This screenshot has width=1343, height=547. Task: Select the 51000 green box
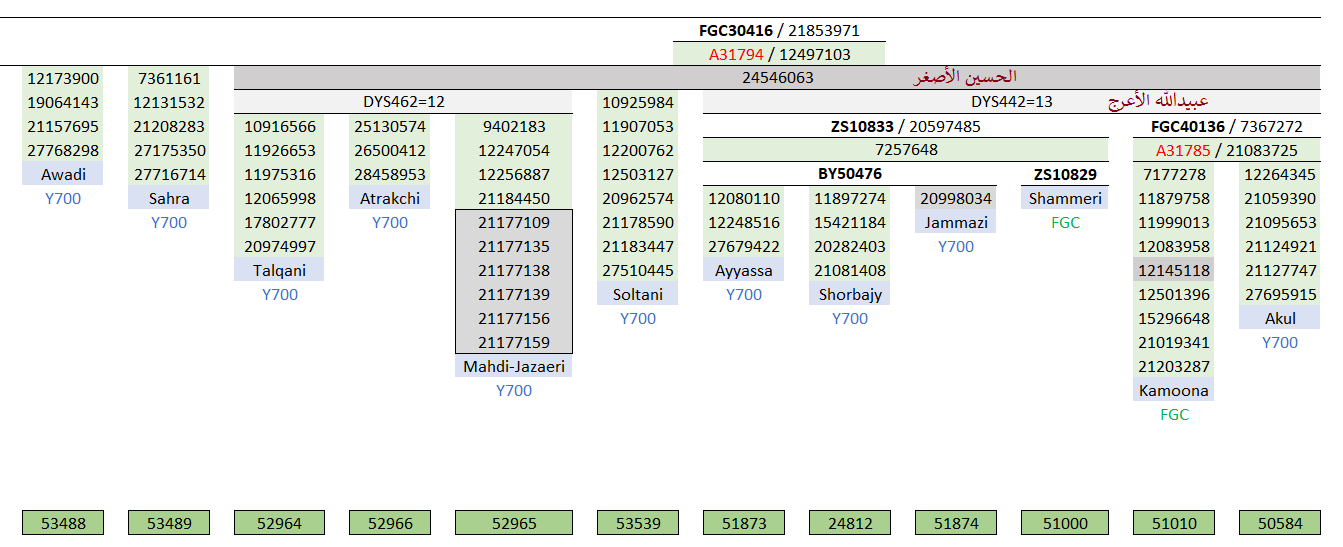tap(1065, 522)
